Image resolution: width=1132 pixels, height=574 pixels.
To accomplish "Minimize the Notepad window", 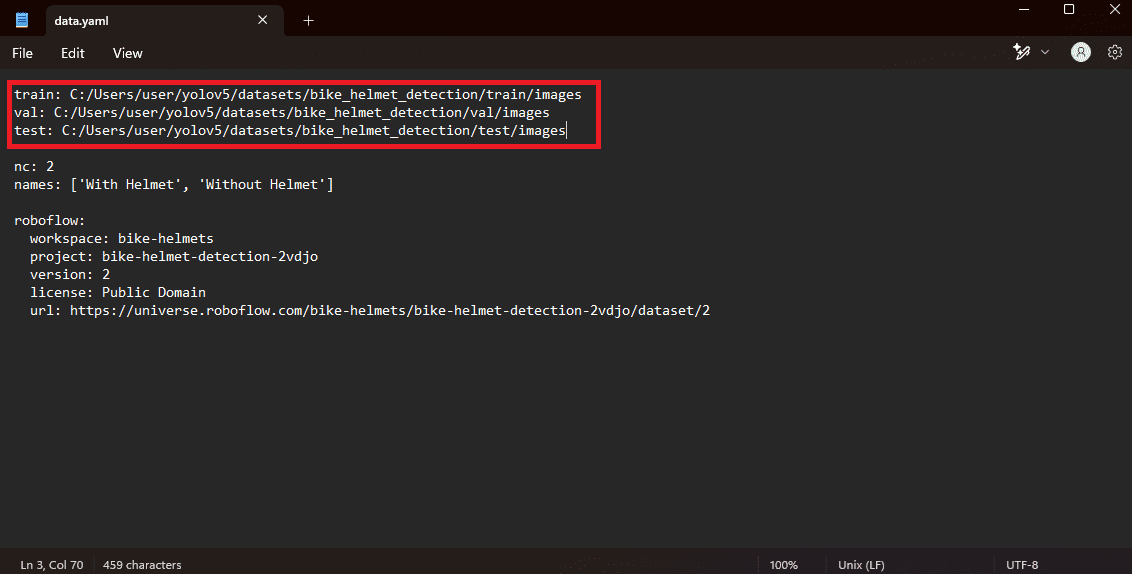I will 1024,9.
